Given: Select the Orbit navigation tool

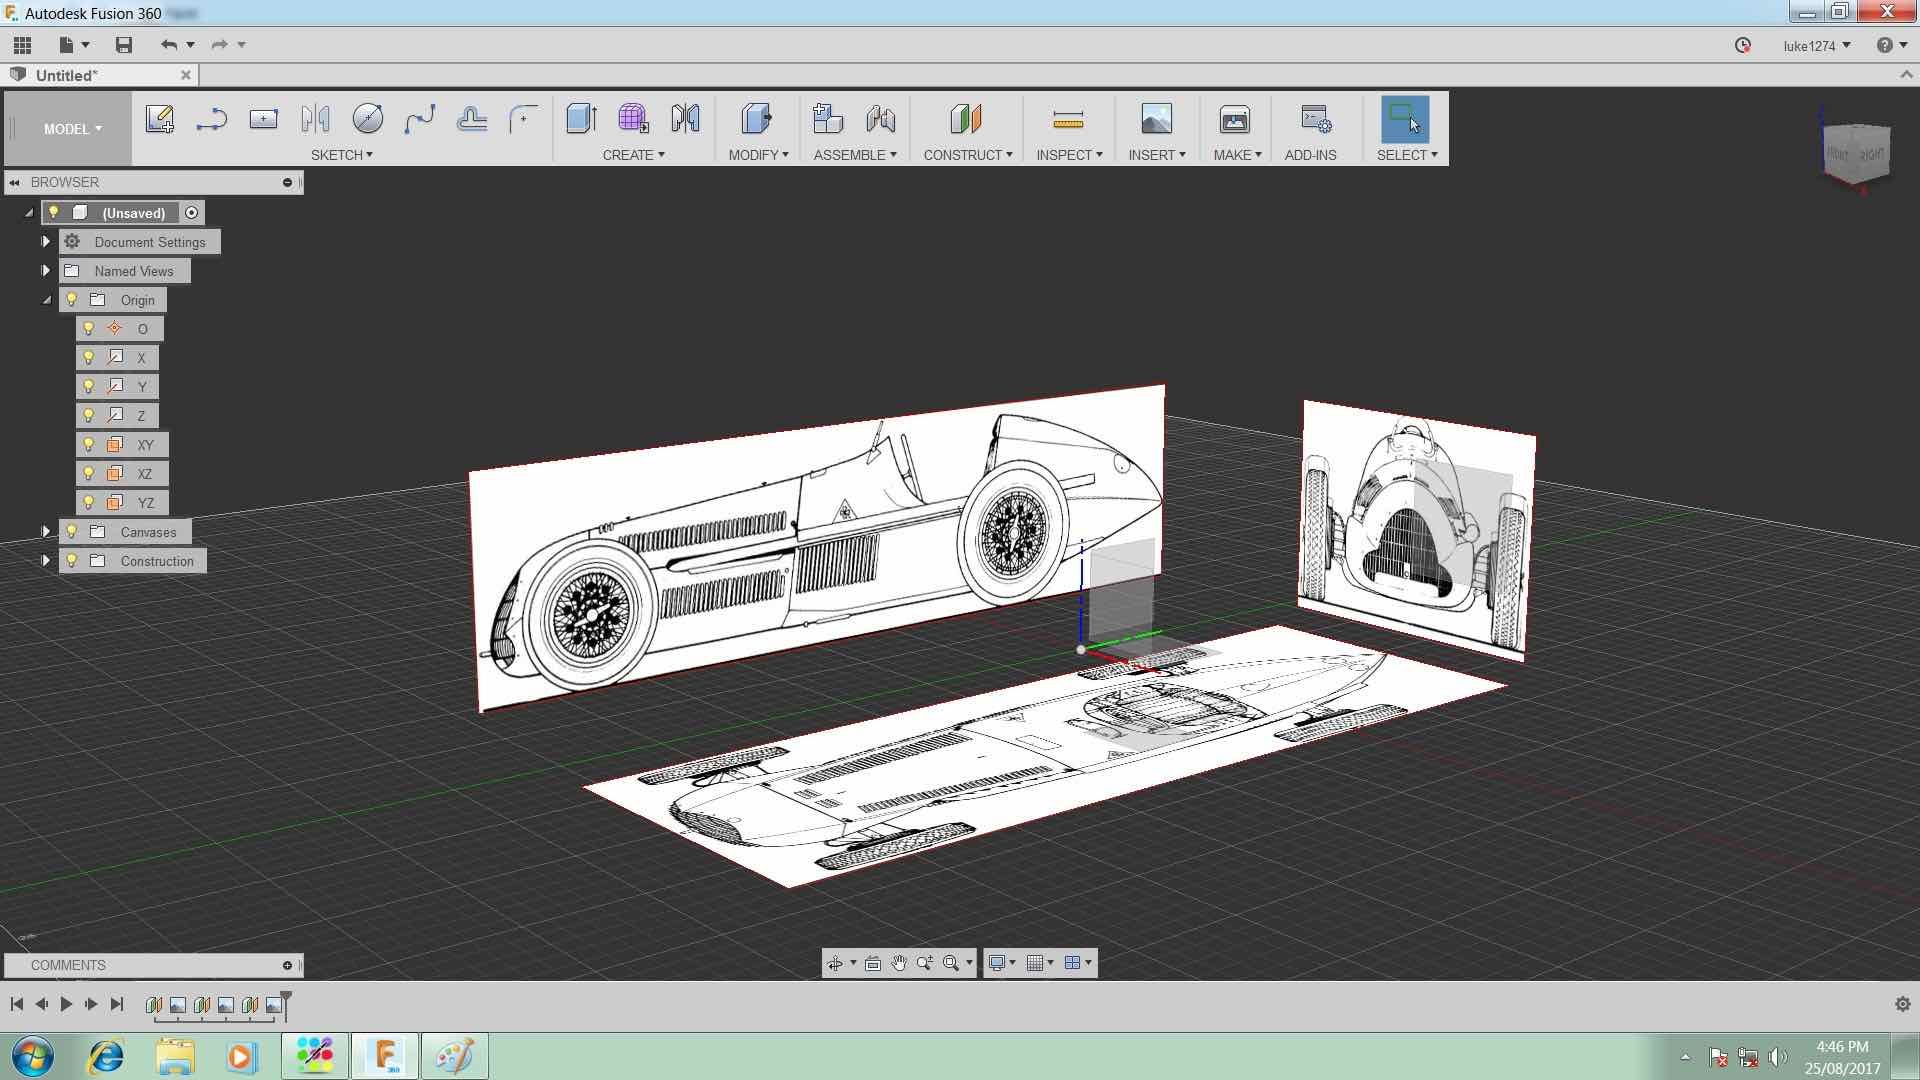Looking at the screenshot, I should coord(834,963).
